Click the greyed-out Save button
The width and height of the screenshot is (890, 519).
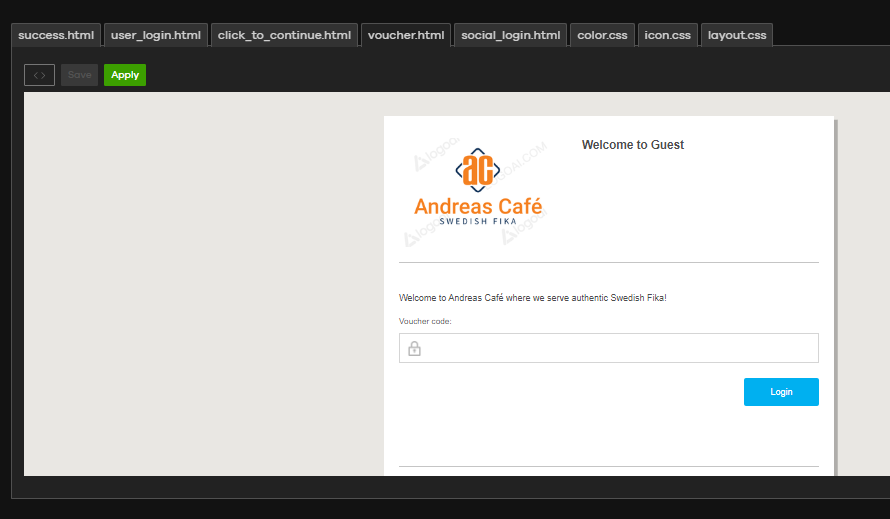(80, 75)
